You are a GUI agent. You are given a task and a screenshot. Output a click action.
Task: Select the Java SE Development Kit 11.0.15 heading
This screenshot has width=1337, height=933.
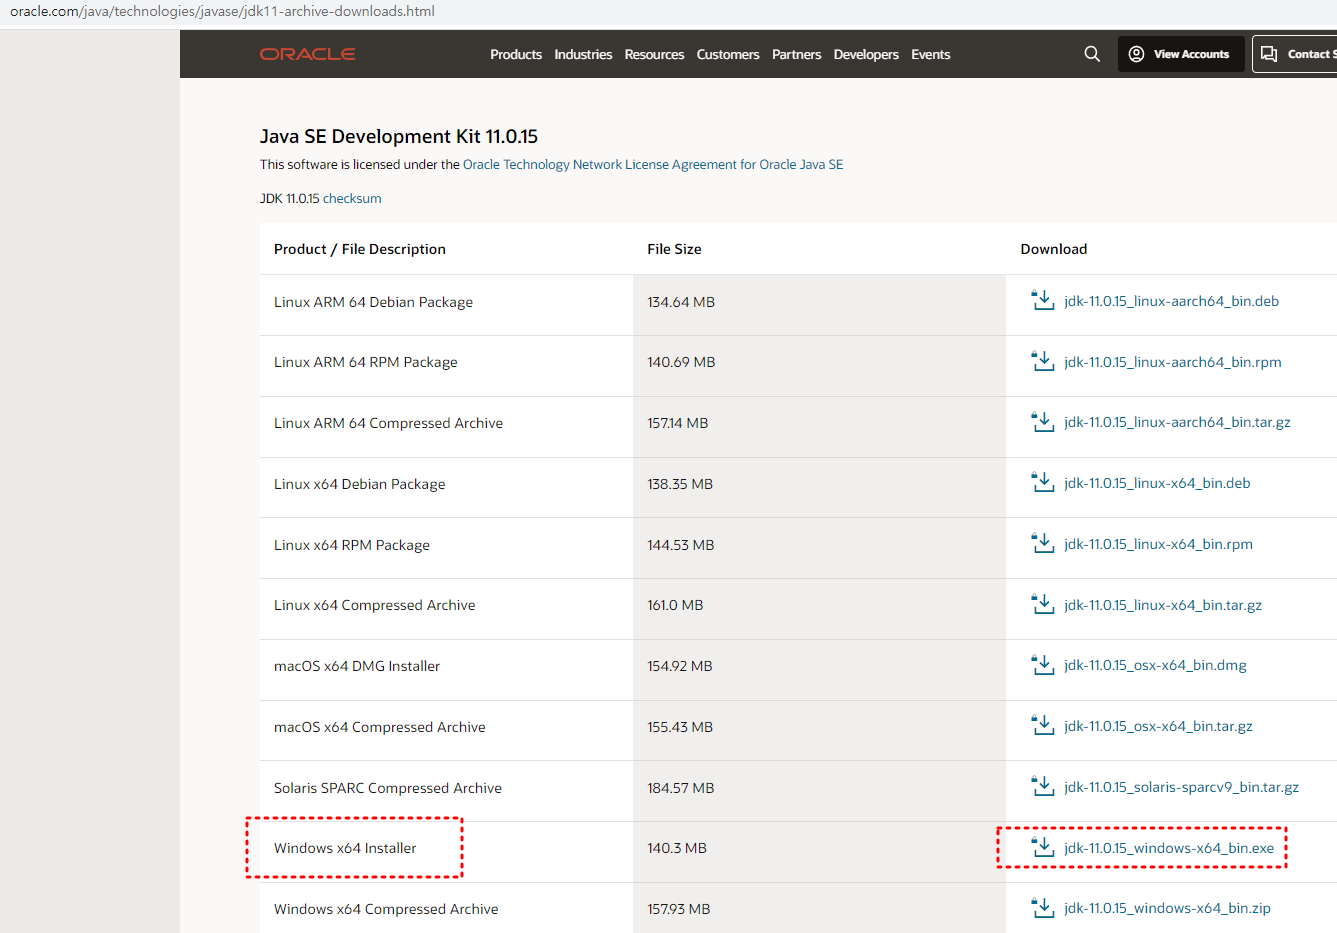click(399, 136)
